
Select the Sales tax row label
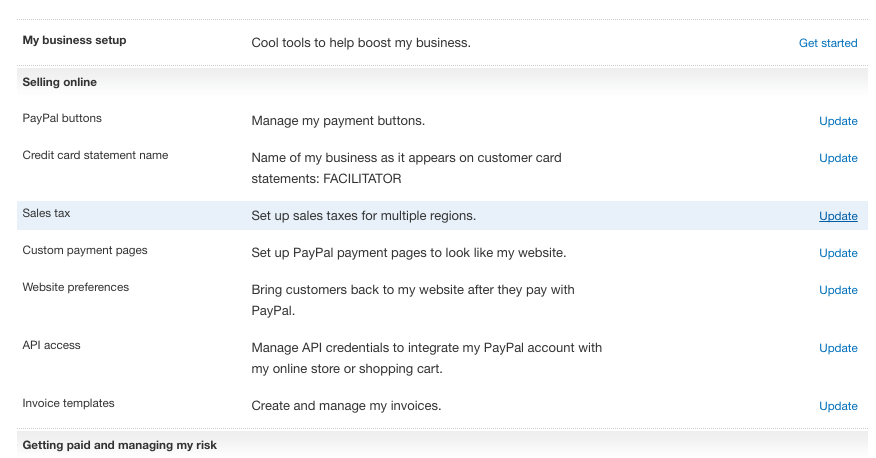click(46, 213)
